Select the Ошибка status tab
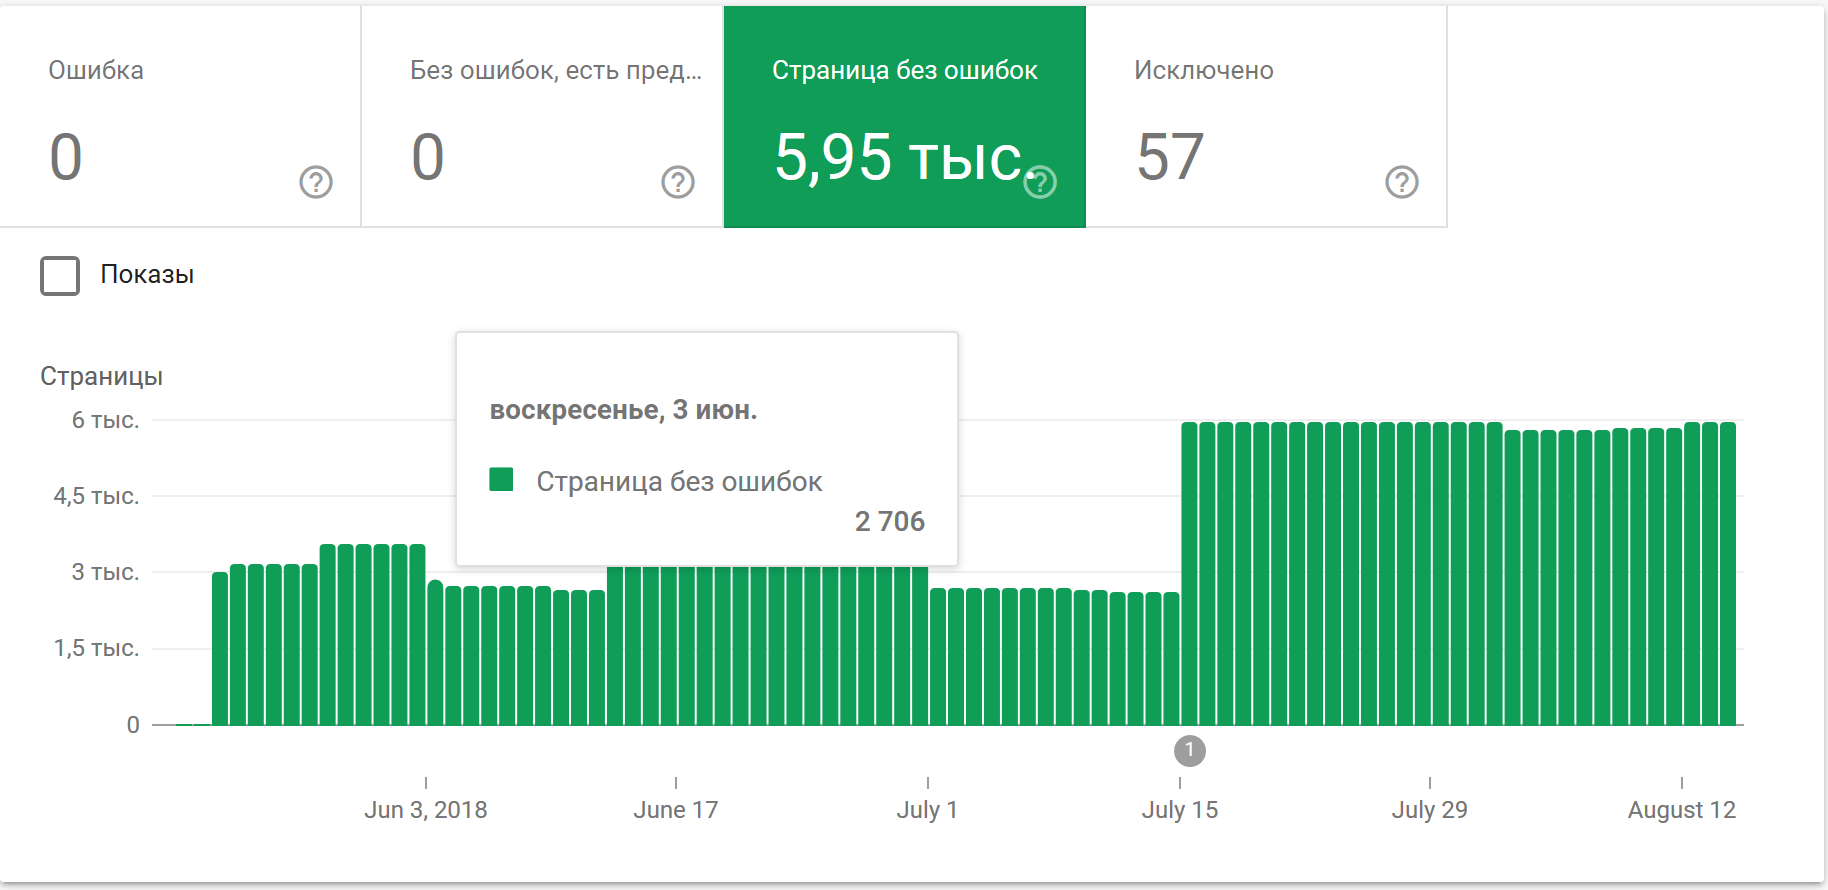1828x890 pixels. [x=180, y=116]
